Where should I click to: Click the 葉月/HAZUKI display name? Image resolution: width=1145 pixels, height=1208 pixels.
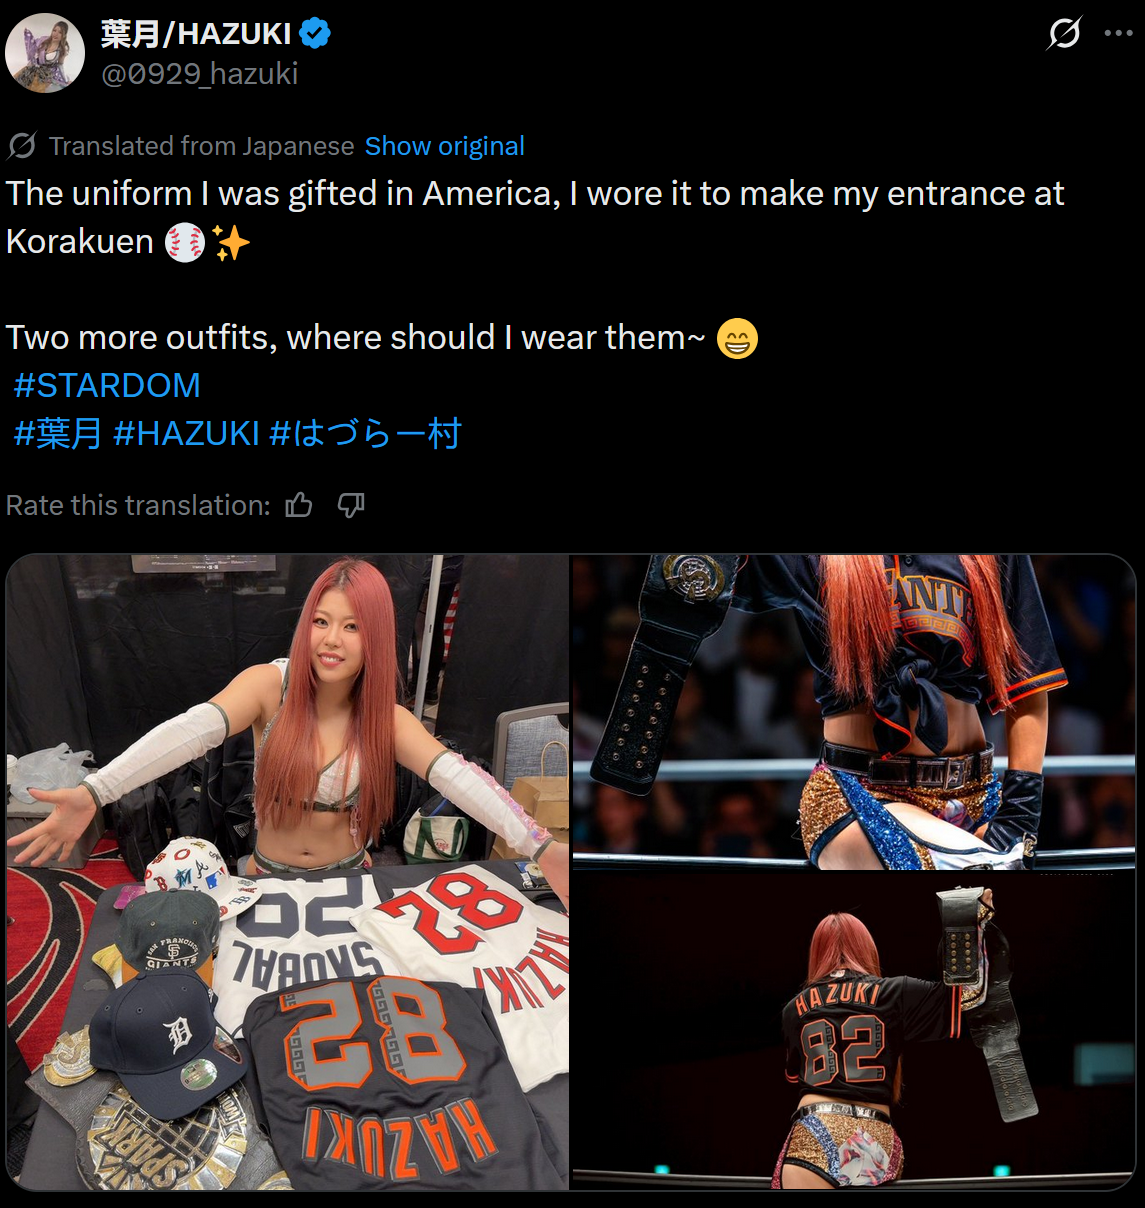pyautogui.click(x=196, y=34)
